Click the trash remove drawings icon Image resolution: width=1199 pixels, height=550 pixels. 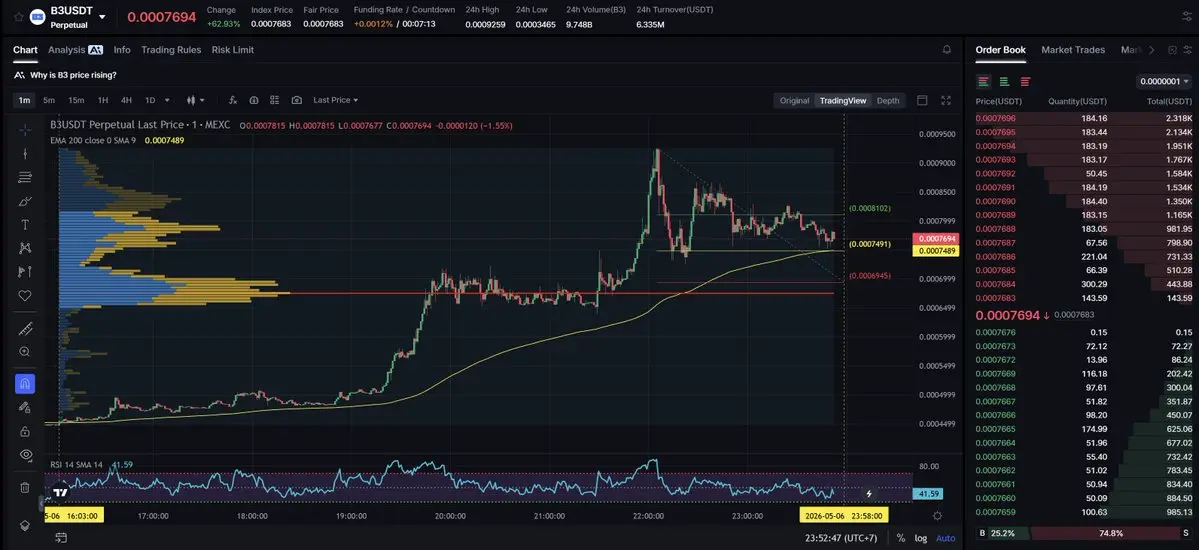[x=25, y=487]
